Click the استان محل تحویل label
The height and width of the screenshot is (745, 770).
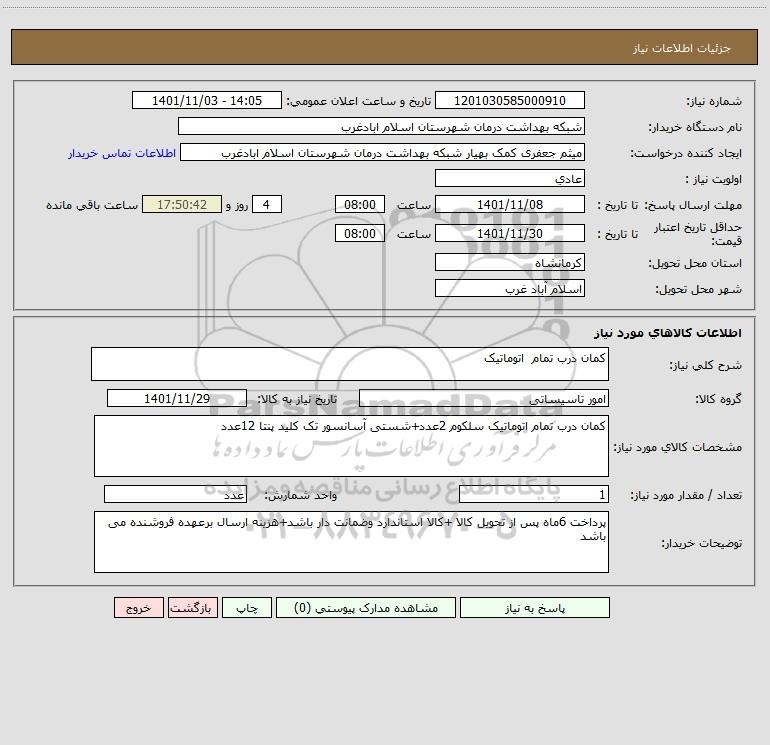click(x=695, y=264)
